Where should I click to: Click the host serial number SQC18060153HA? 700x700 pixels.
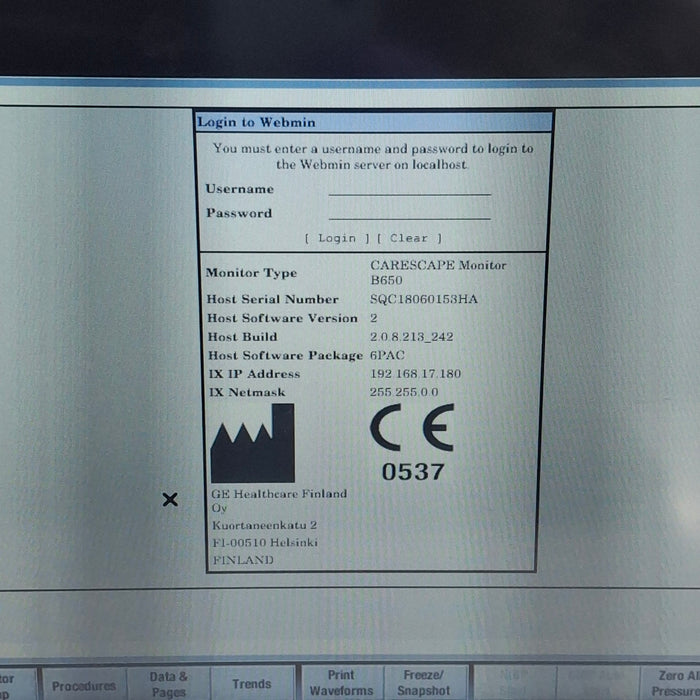(x=424, y=299)
